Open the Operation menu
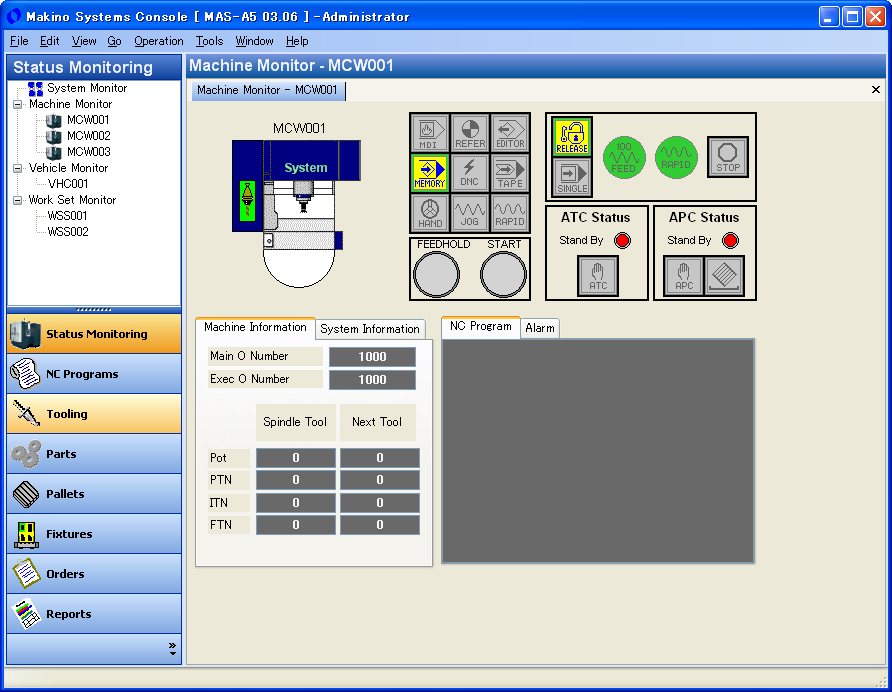Image resolution: width=892 pixels, height=692 pixels. click(x=159, y=41)
